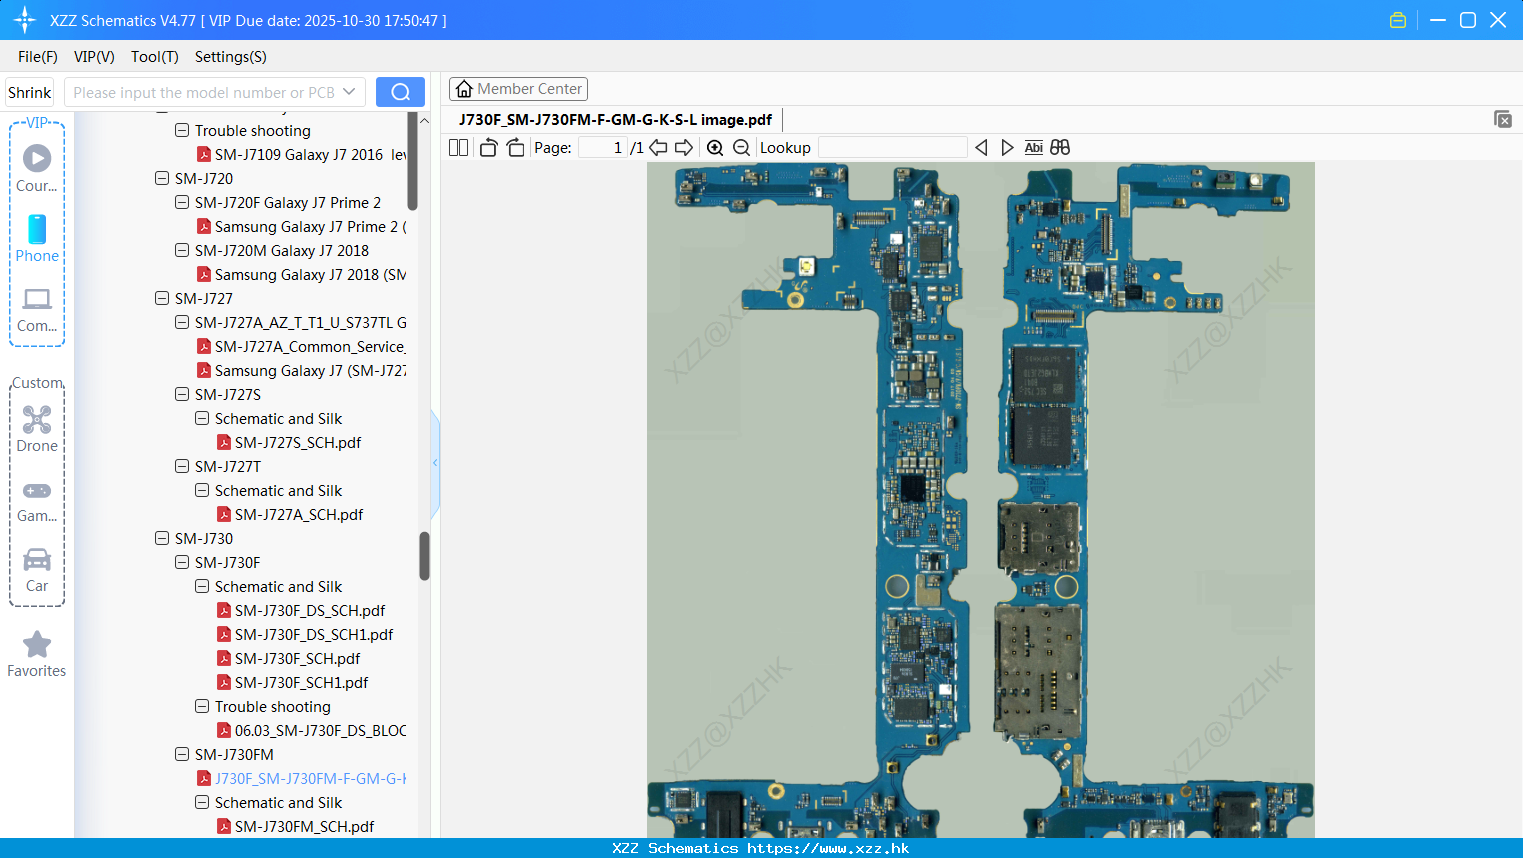Go to previous page arrow
This screenshot has width=1523, height=858.
click(658, 148)
